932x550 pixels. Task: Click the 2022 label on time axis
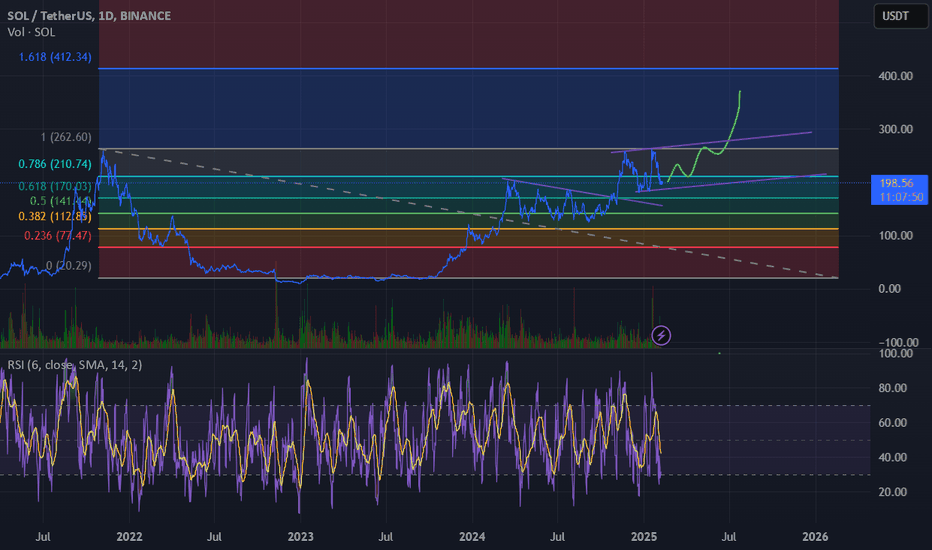click(129, 537)
